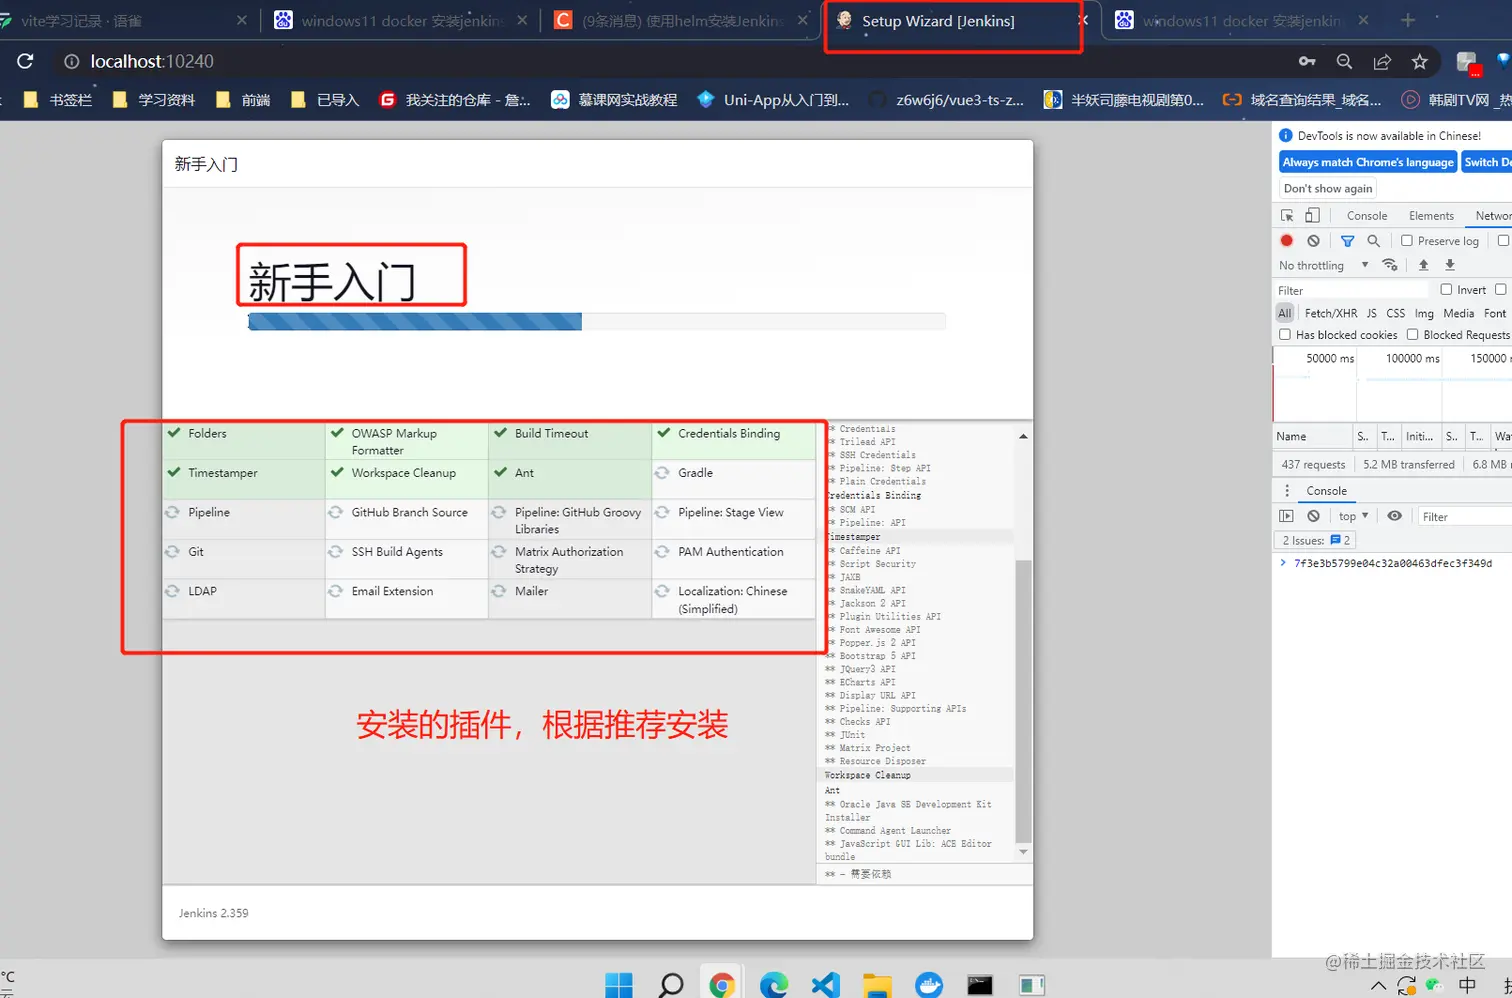The height and width of the screenshot is (998, 1512).
Task: Open the console drawer three-dot menu
Action: [1287, 490]
